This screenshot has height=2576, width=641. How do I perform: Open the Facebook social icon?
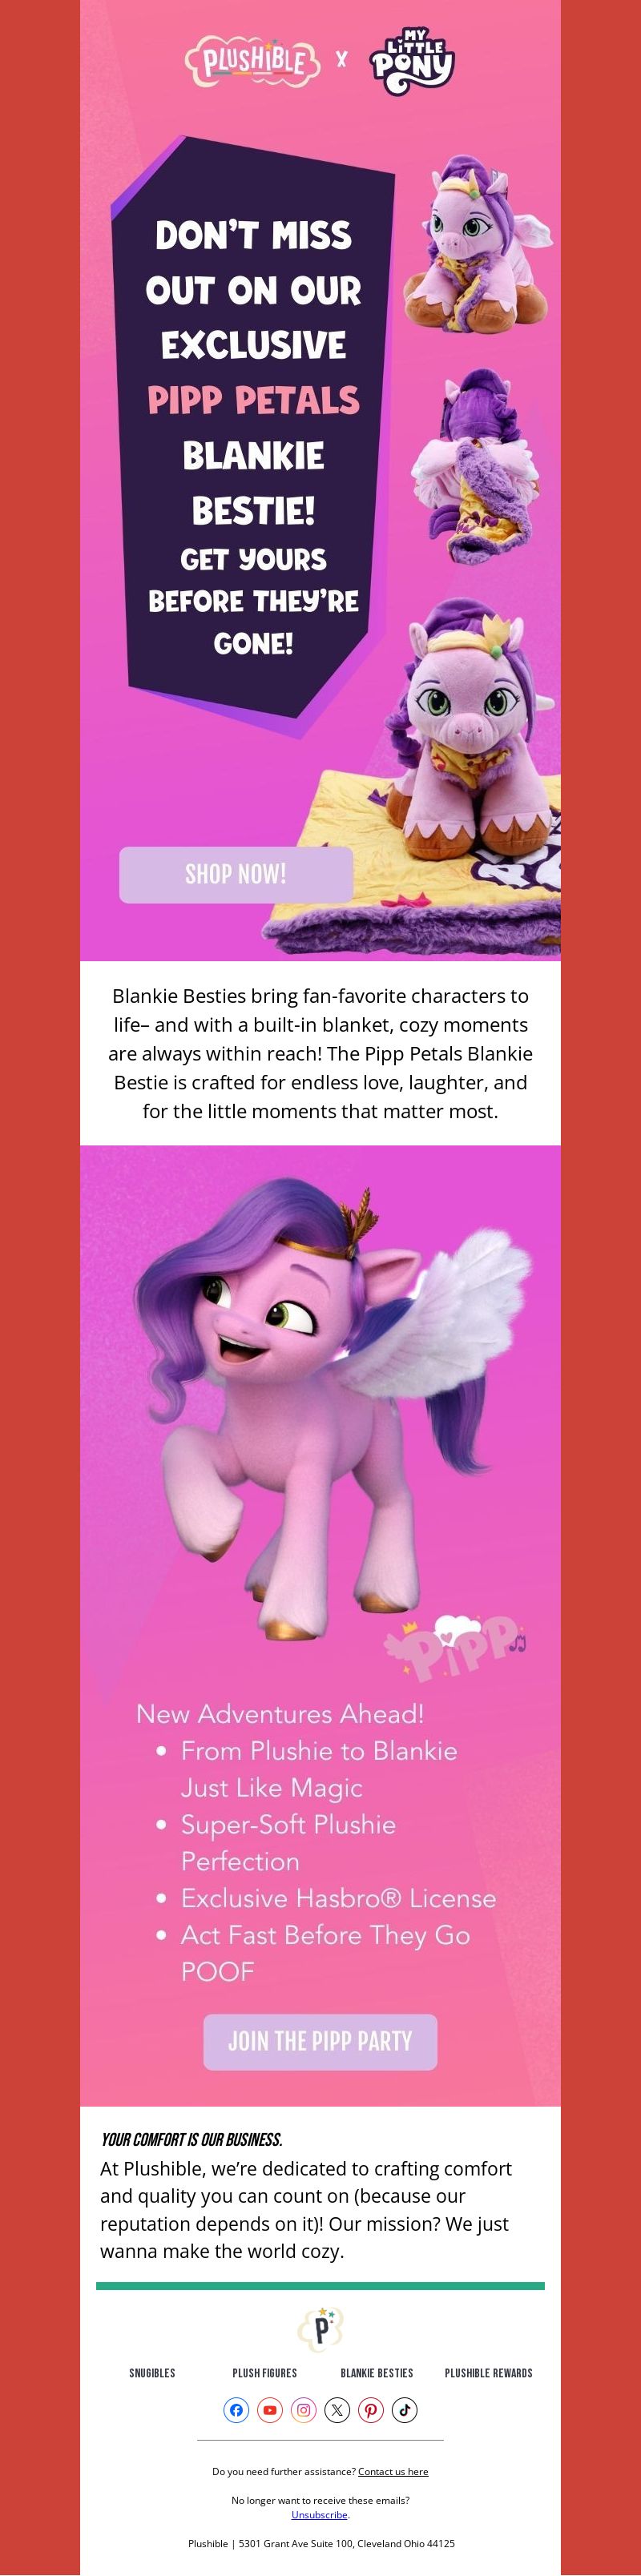tap(236, 2410)
